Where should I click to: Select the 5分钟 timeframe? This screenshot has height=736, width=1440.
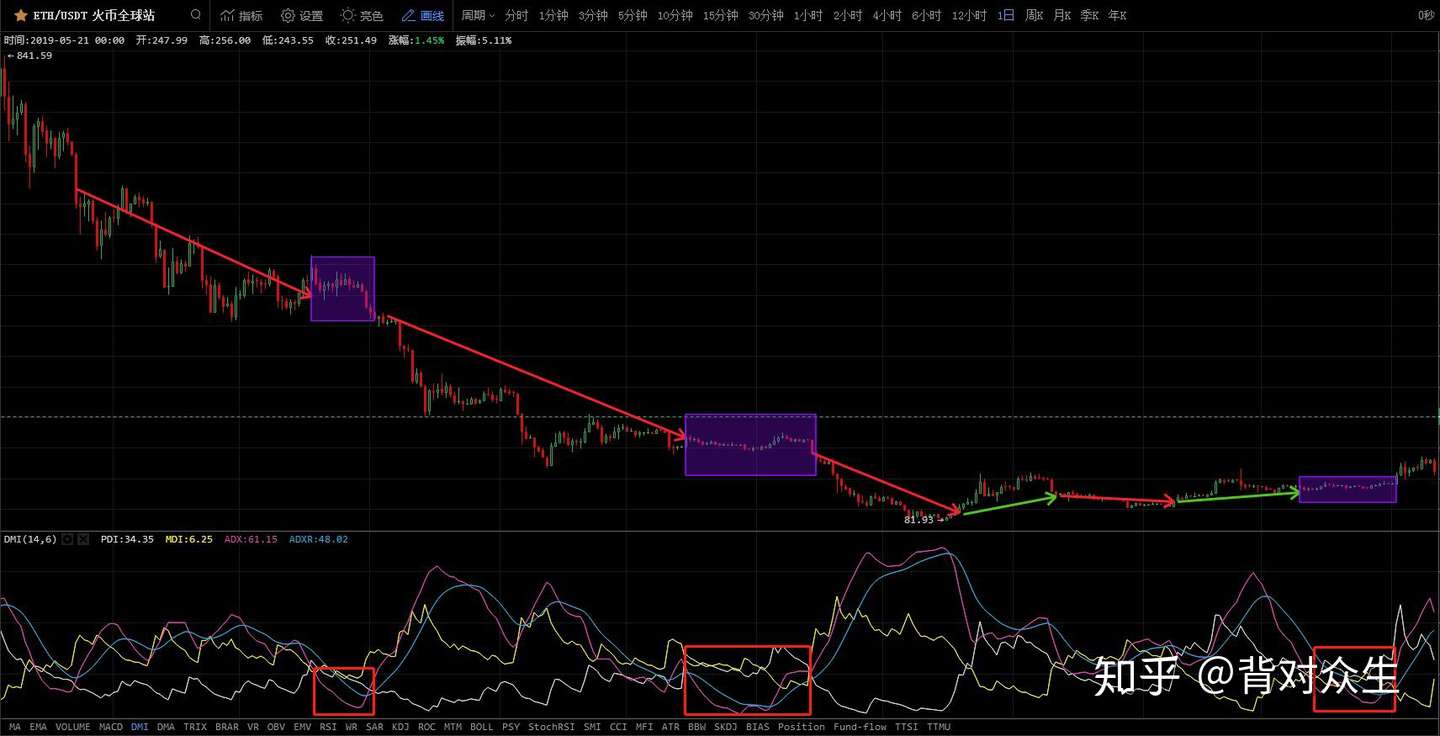click(x=632, y=16)
